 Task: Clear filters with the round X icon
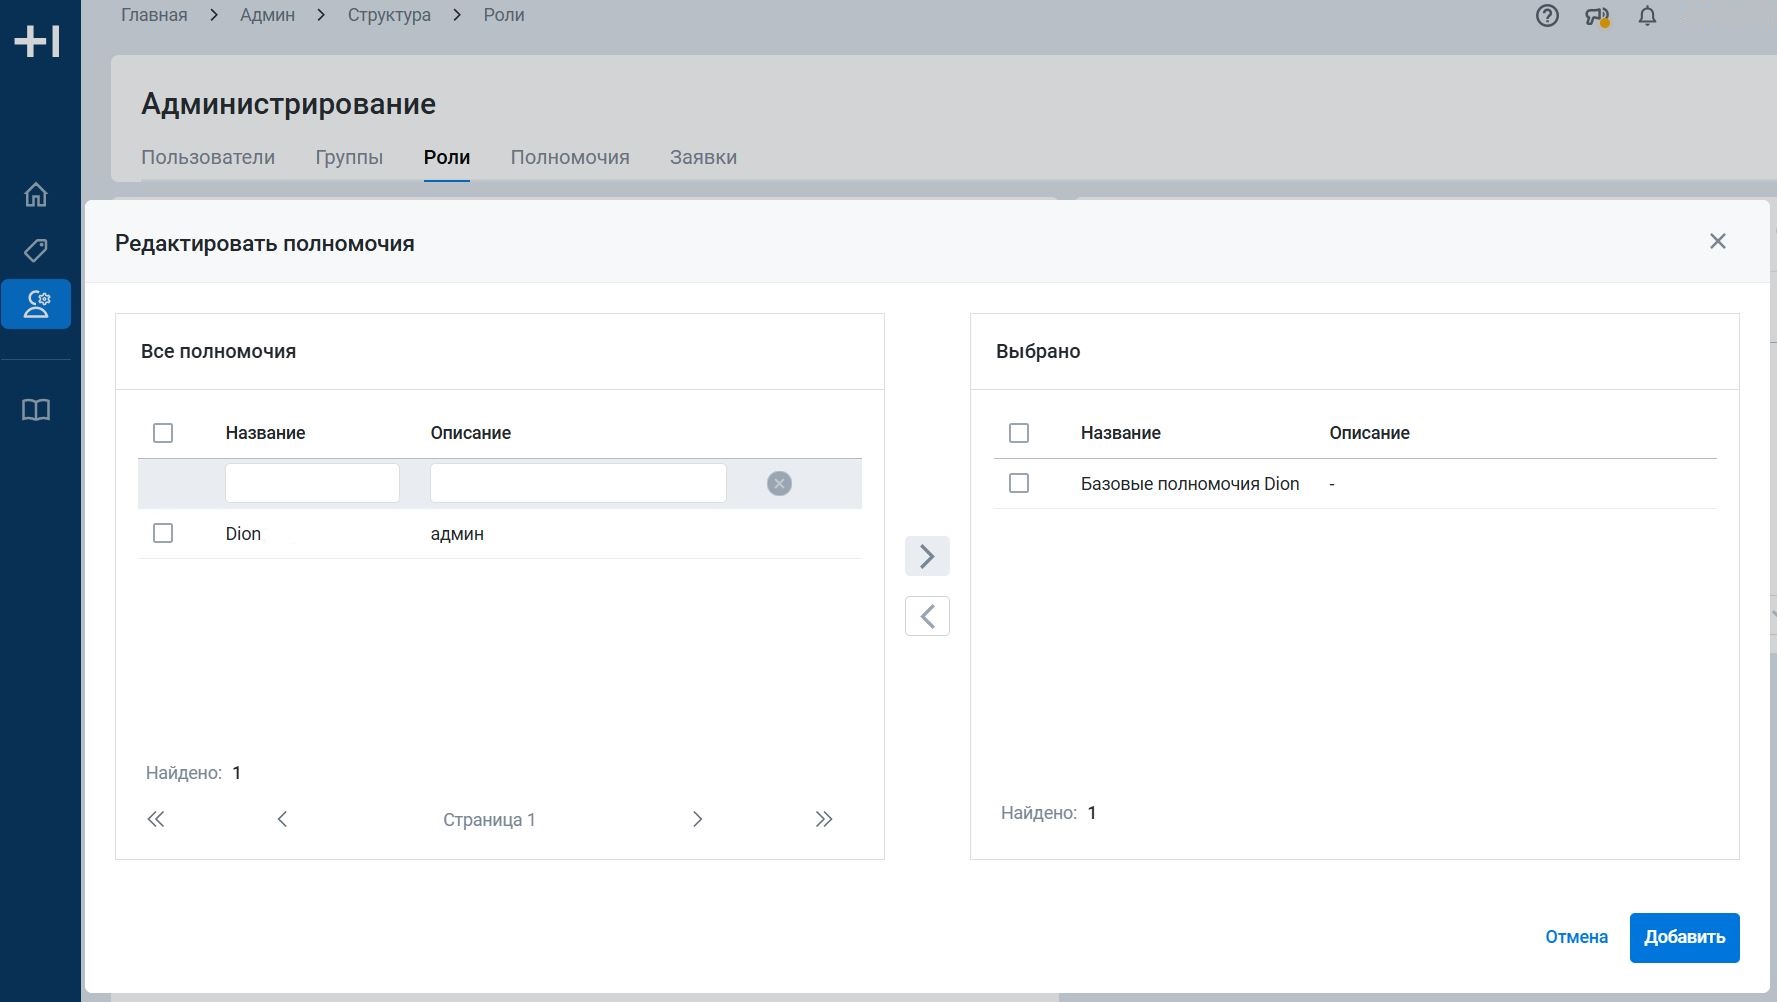click(x=779, y=484)
